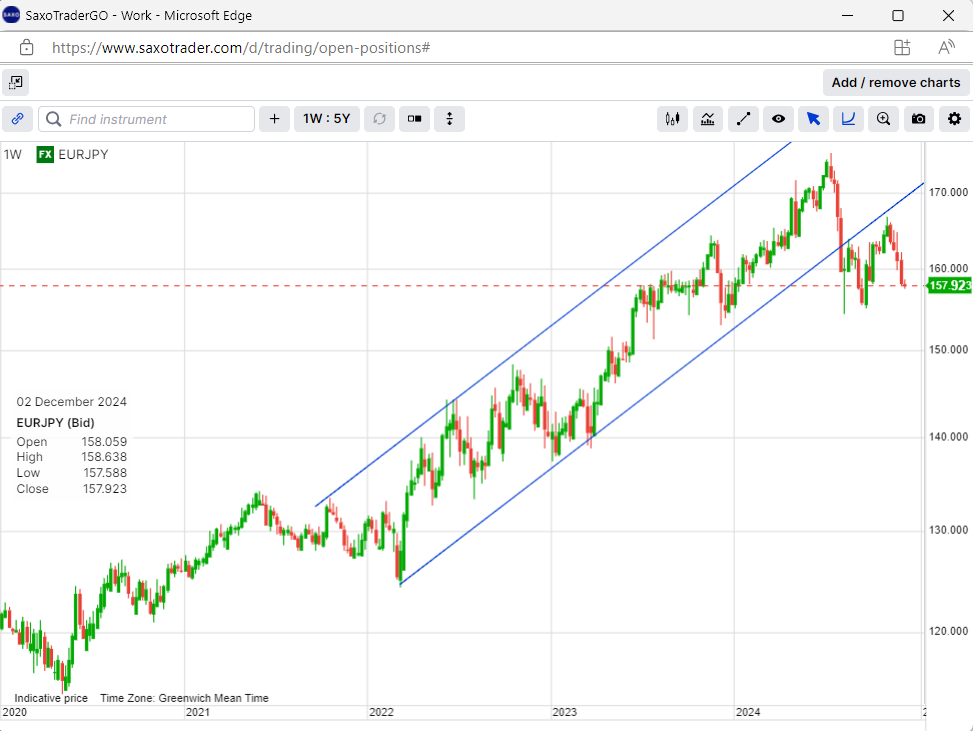Screen dimensions: 973x731
Task: Click the Open 158.059 value
Action: 104,442
